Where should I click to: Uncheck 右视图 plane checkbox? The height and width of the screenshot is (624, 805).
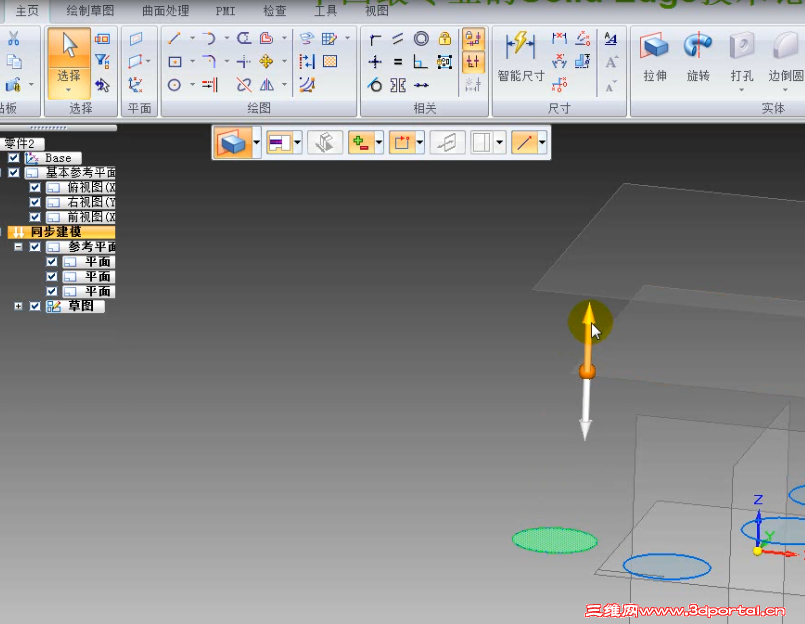(35, 202)
